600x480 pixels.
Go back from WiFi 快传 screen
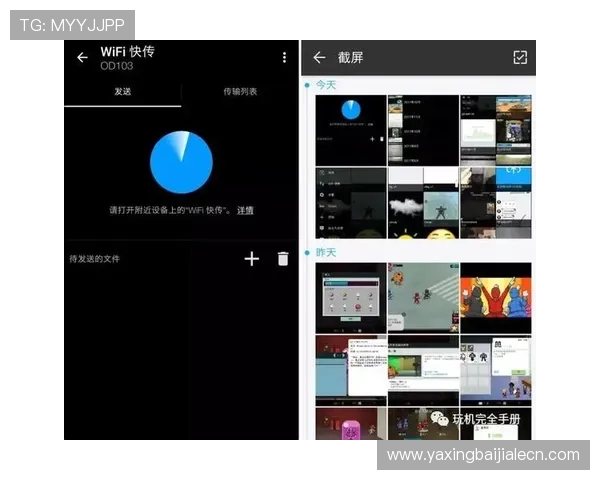[82, 58]
